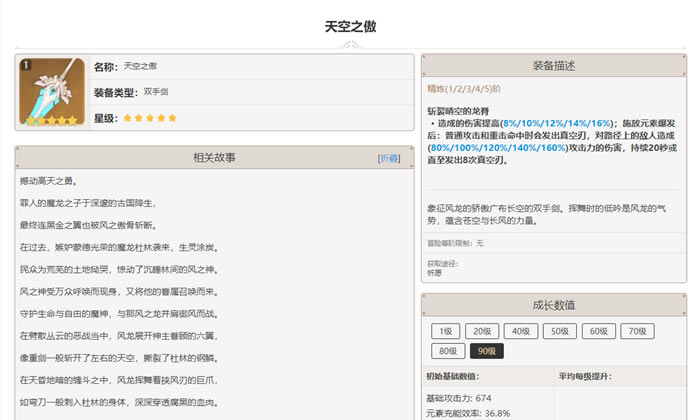Select the 20级 level button

[482, 331]
